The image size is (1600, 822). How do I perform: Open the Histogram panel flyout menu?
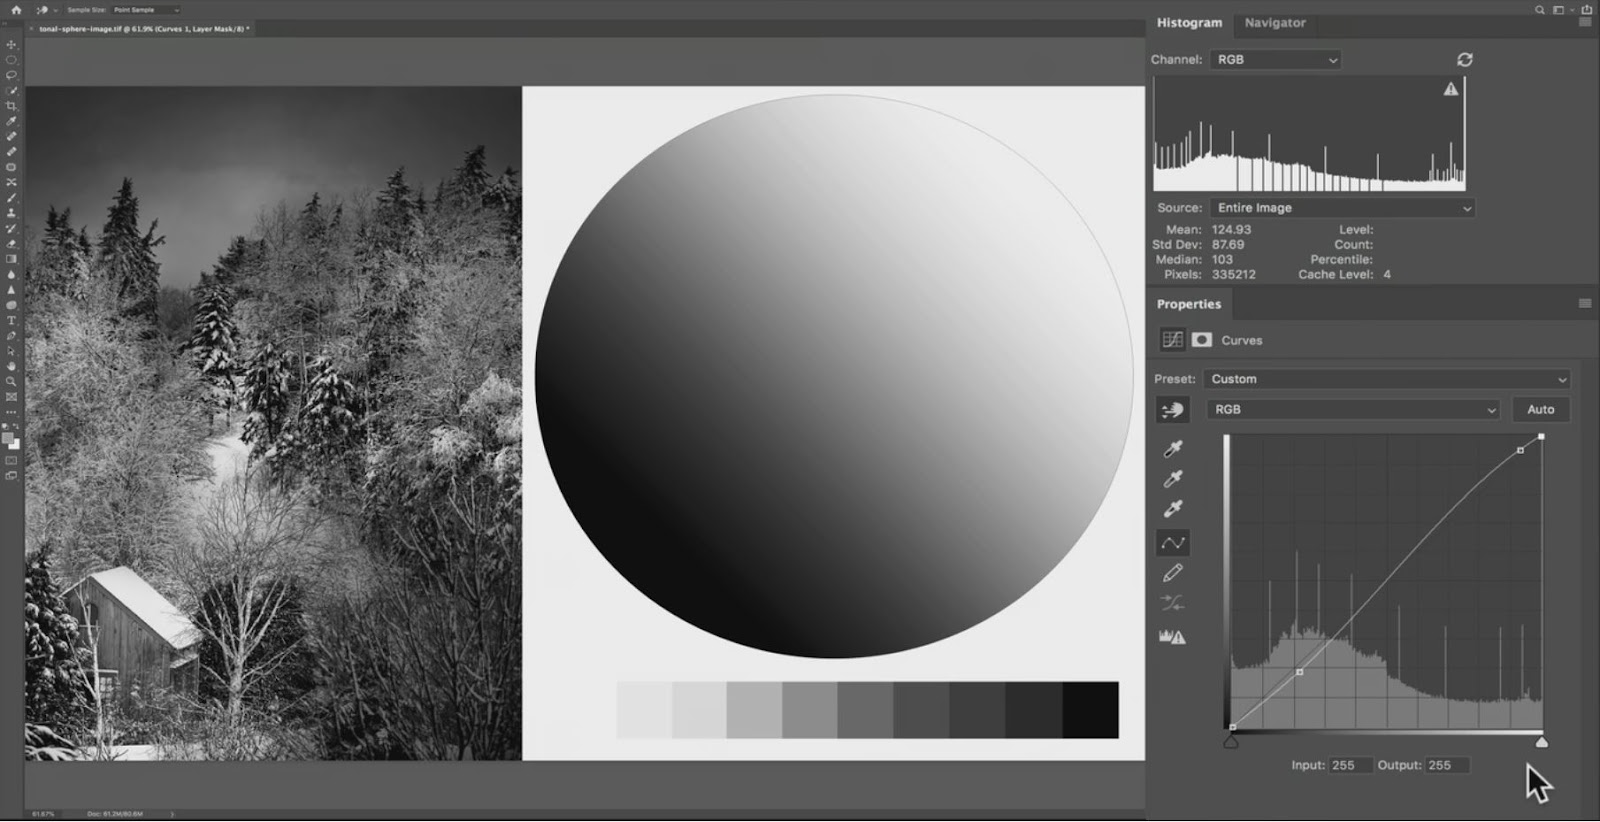click(x=1585, y=22)
